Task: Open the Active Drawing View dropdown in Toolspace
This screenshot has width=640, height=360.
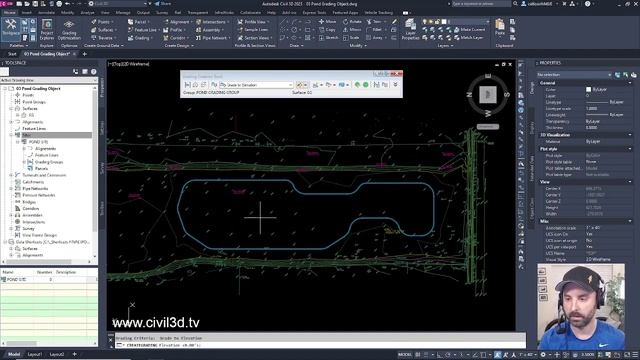Action: [x=49, y=80]
